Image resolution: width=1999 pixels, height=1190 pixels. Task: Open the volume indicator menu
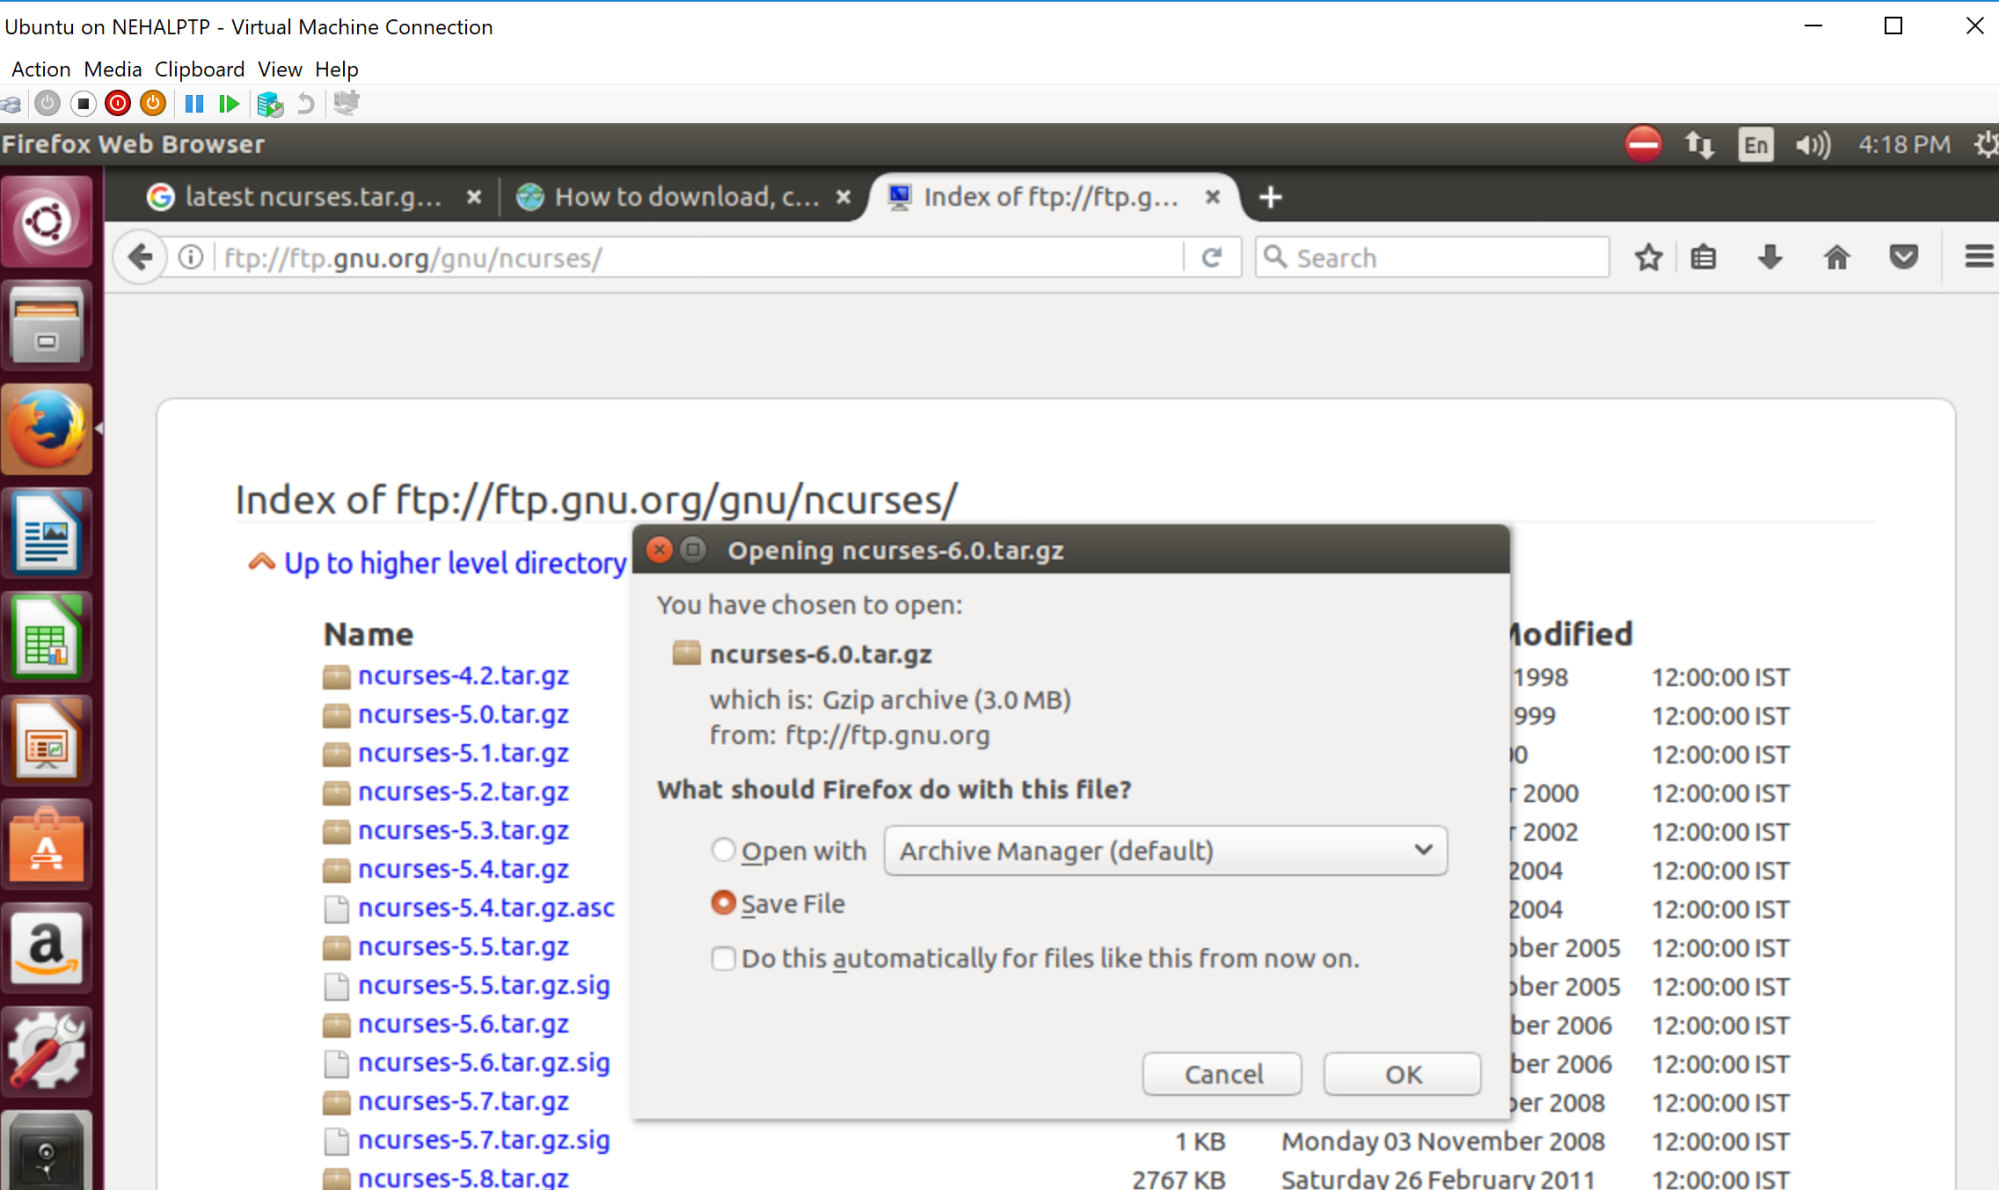point(1812,145)
